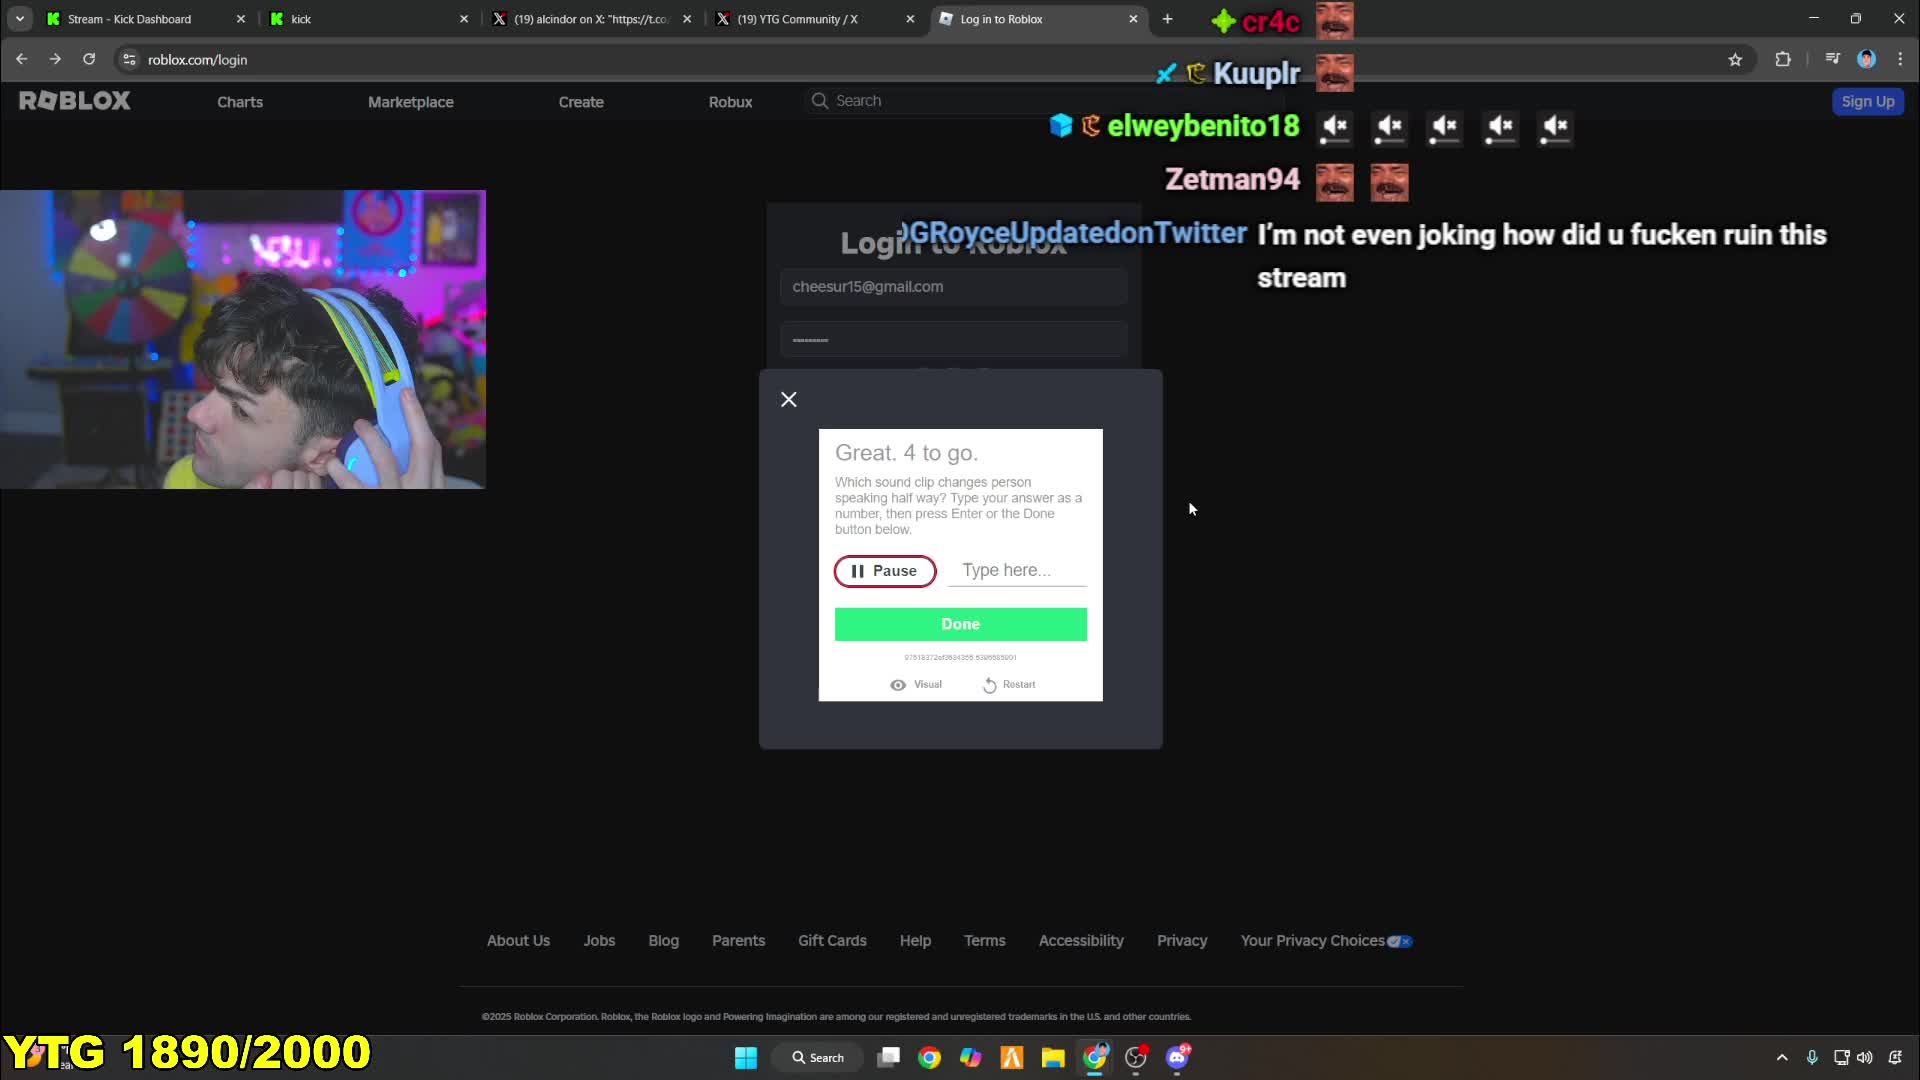Viewport: 1920px width, 1080px height.
Task: Close the audio captcha dialog
Action: click(x=789, y=400)
